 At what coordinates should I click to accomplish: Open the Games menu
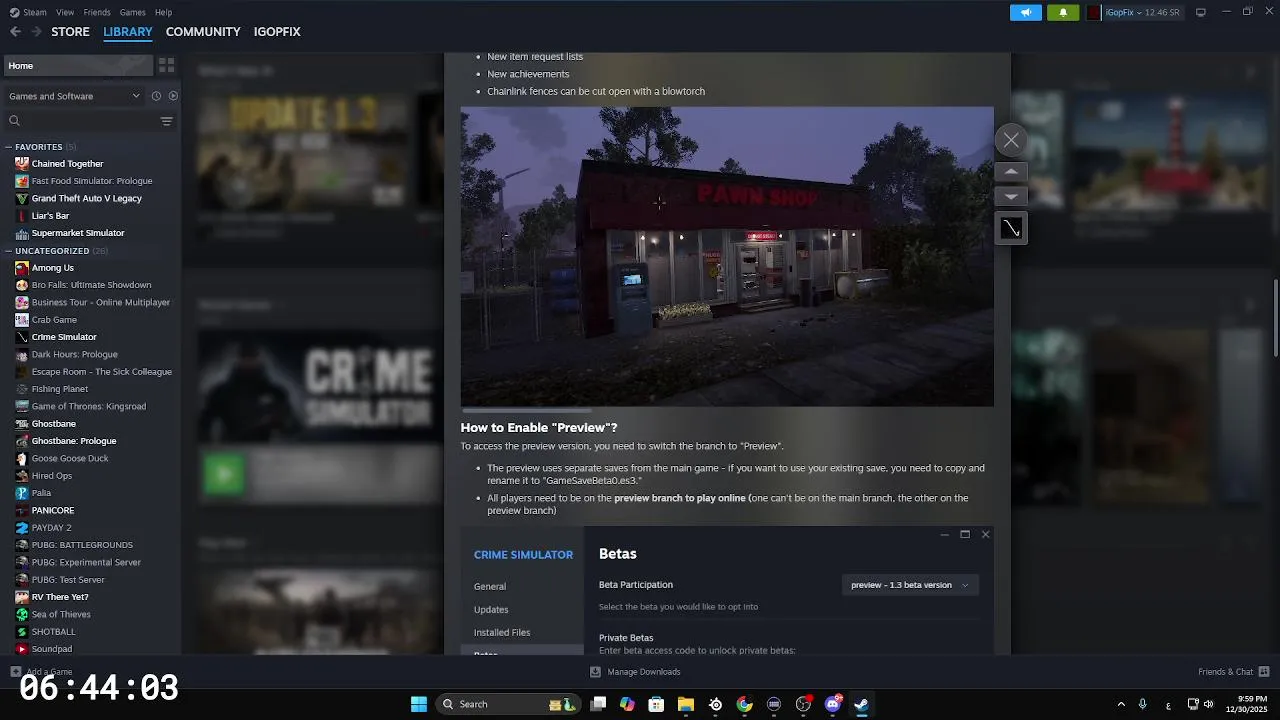click(132, 12)
